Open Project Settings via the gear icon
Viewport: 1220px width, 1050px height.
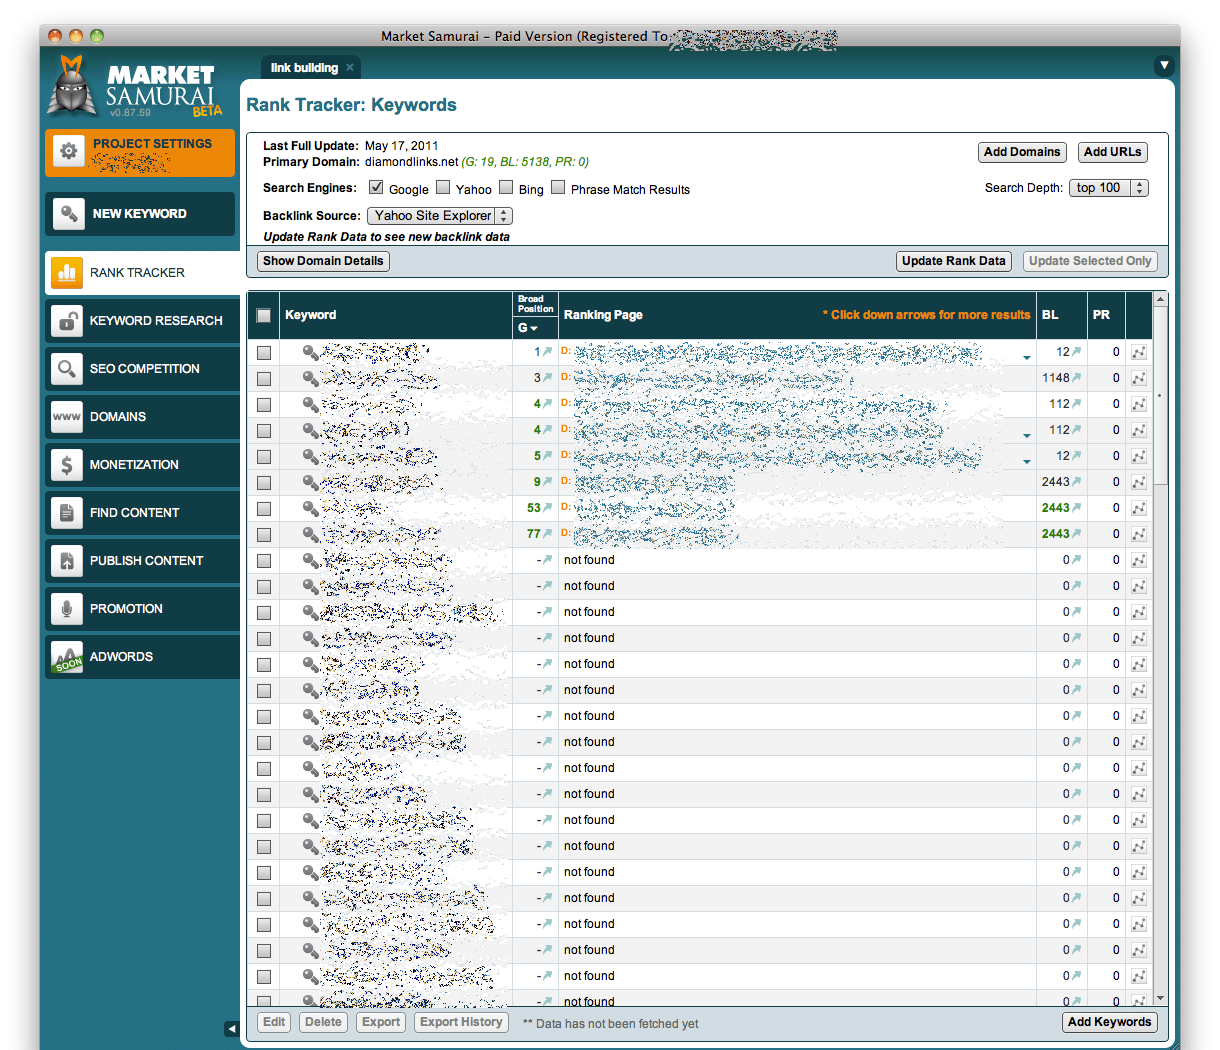coord(68,151)
